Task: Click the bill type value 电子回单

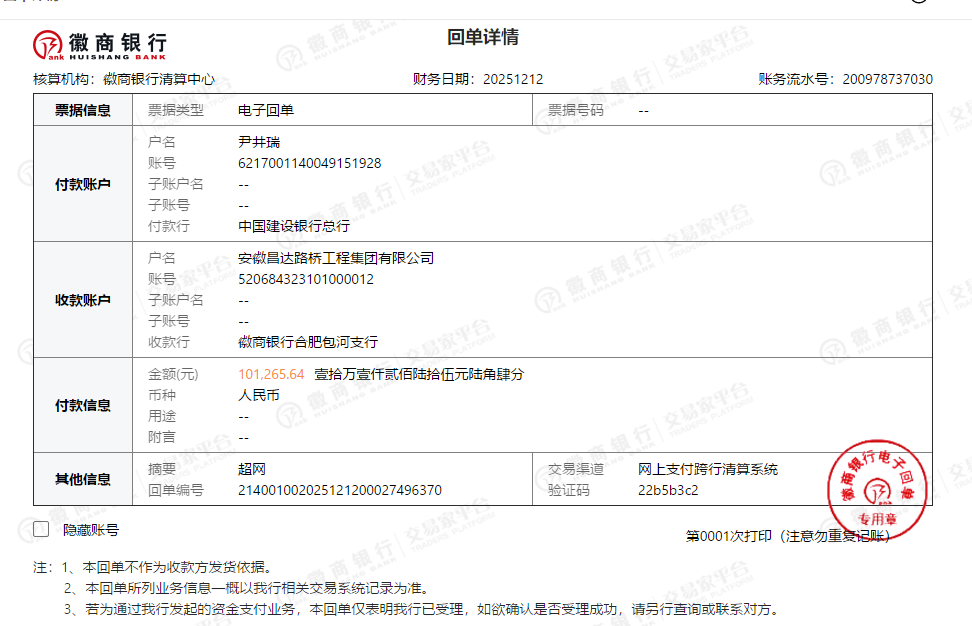Action: (x=266, y=110)
